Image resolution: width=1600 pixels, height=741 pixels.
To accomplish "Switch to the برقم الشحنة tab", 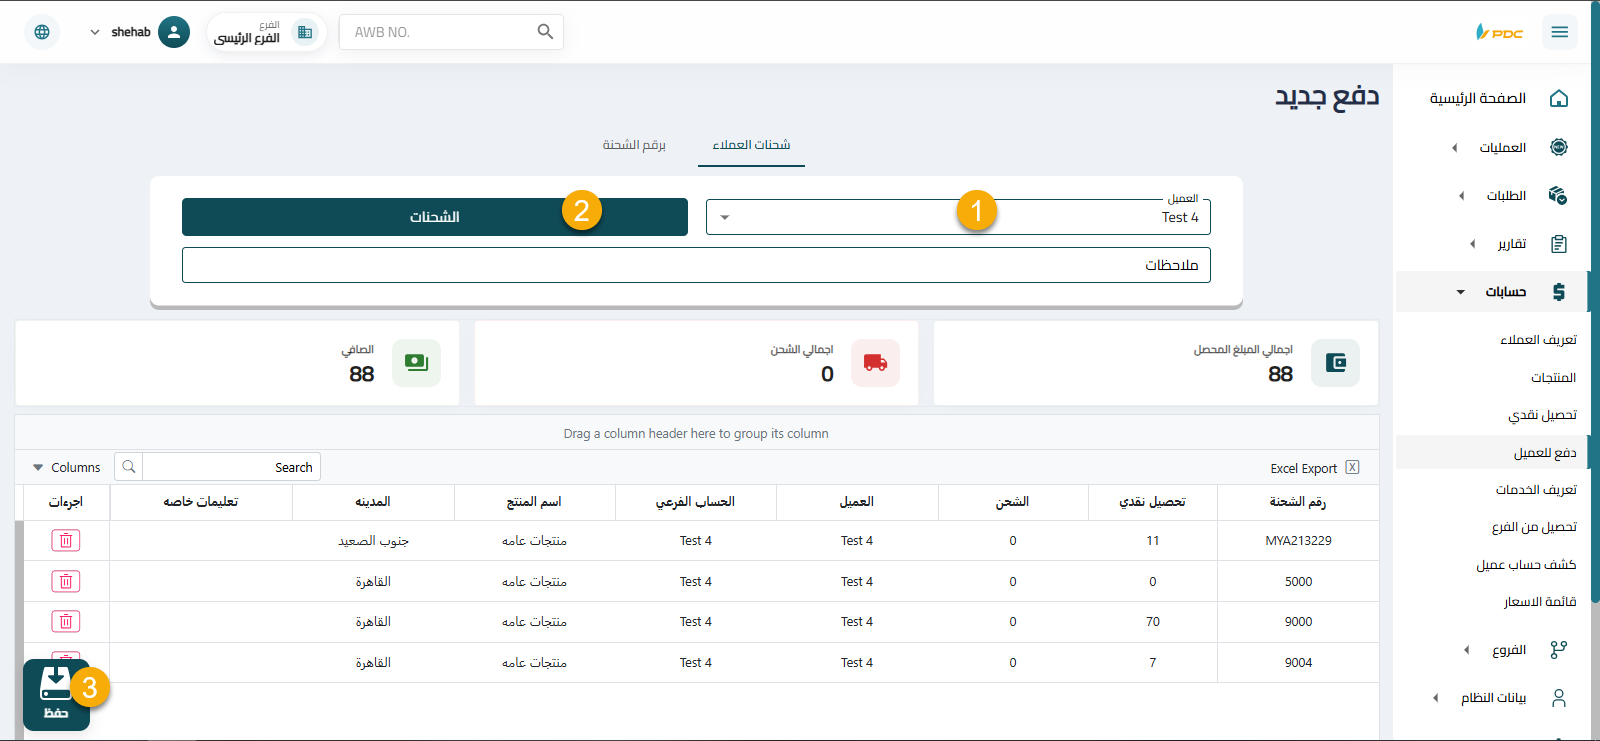I will point(634,145).
